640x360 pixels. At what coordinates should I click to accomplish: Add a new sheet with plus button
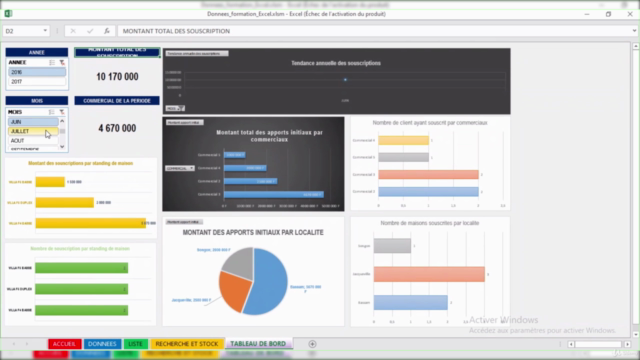point(312,344)
